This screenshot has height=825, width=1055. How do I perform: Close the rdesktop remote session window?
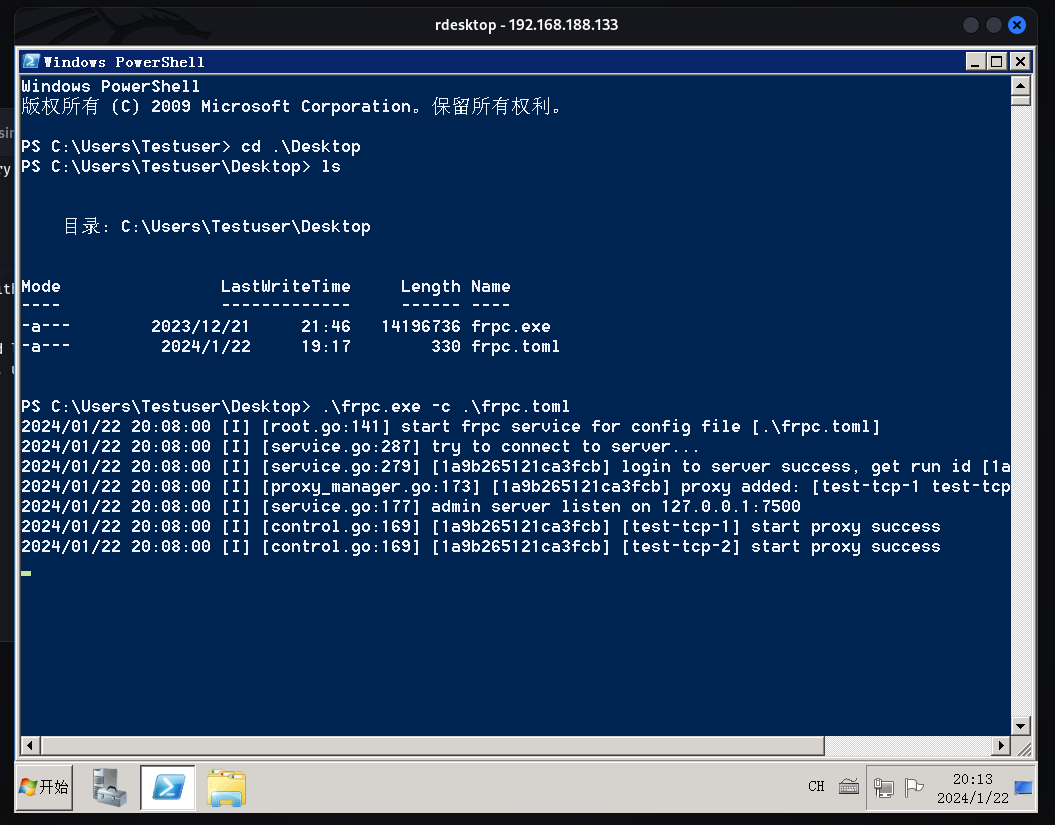1017,25
